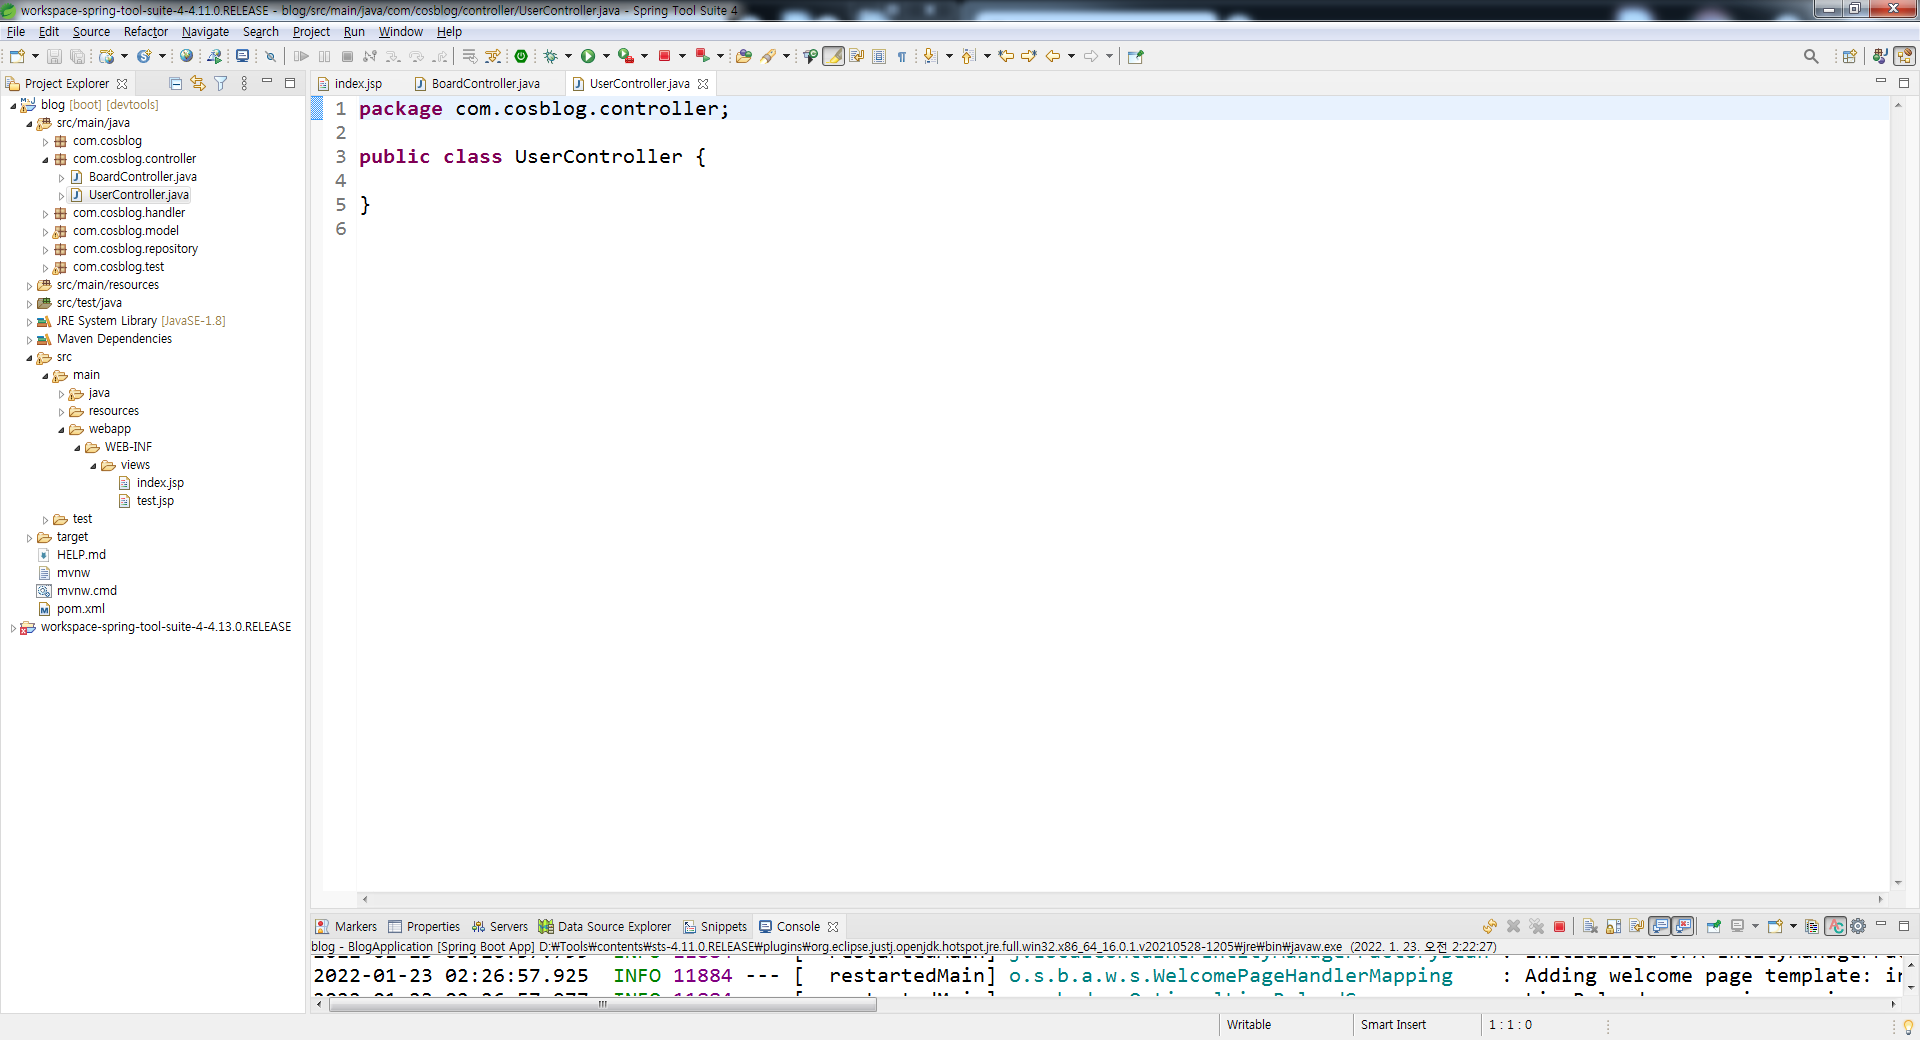The image size is (1920, 1040).
Task: Toggle console ANSI color support button
Action: click(1835, 926)
